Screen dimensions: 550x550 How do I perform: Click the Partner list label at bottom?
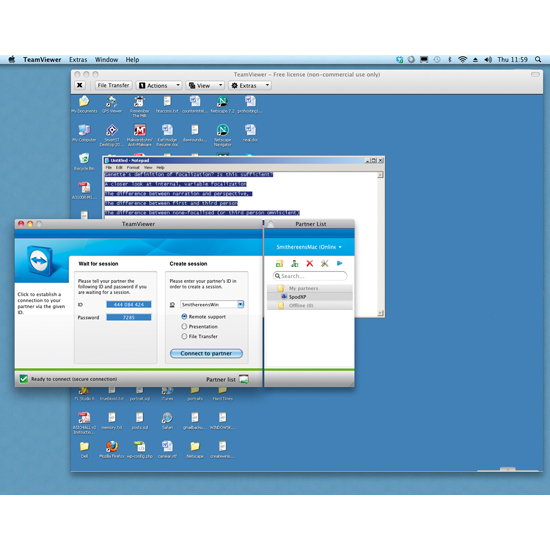(x=221, y=380)
